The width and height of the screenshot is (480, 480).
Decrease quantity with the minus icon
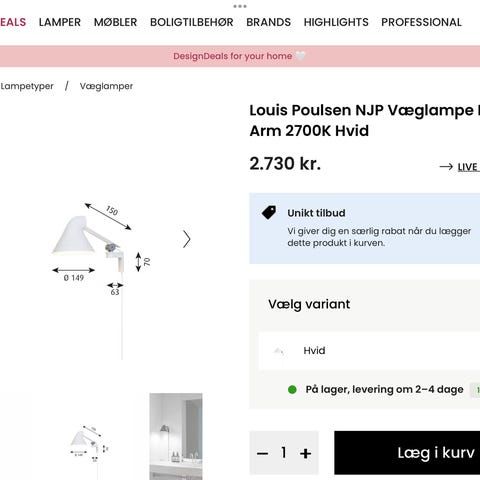(263, 453)
